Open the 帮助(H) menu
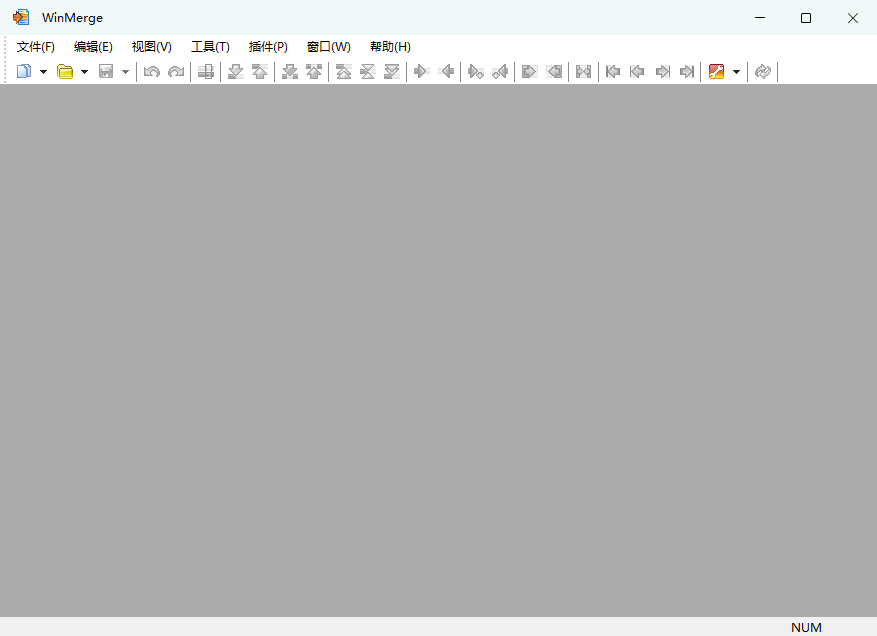877x636 pixels. (x=390, y=47)
